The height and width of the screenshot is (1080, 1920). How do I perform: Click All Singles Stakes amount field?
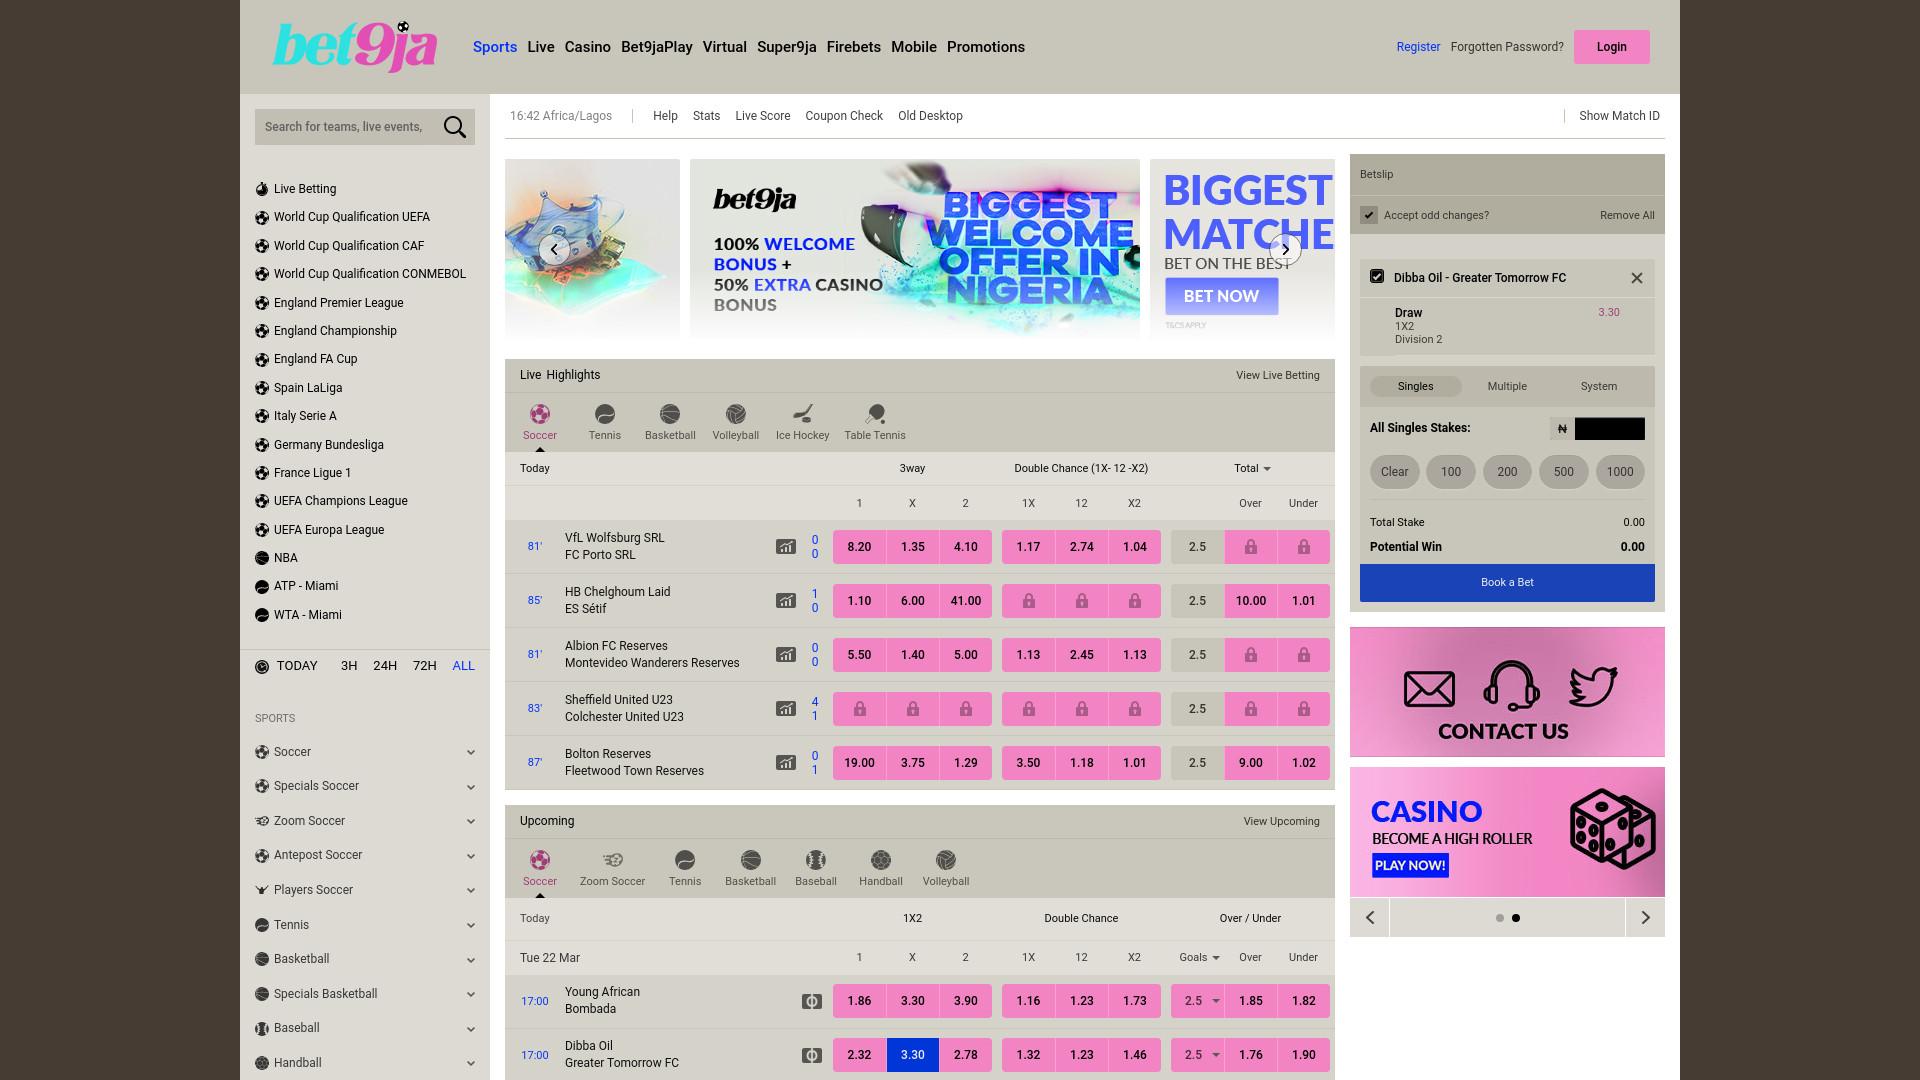click(x=1610, y=429)
